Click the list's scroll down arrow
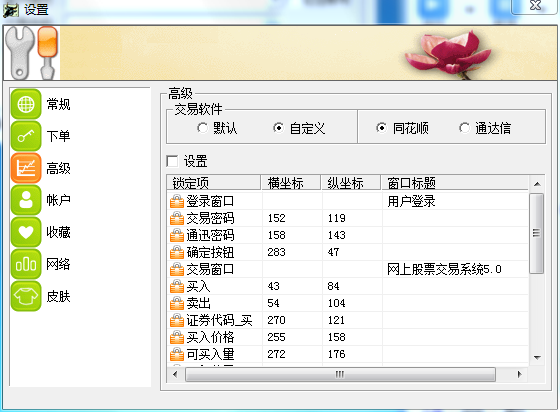Image resolution: width=560 pixels, height=412 pixels. [537, 357]
